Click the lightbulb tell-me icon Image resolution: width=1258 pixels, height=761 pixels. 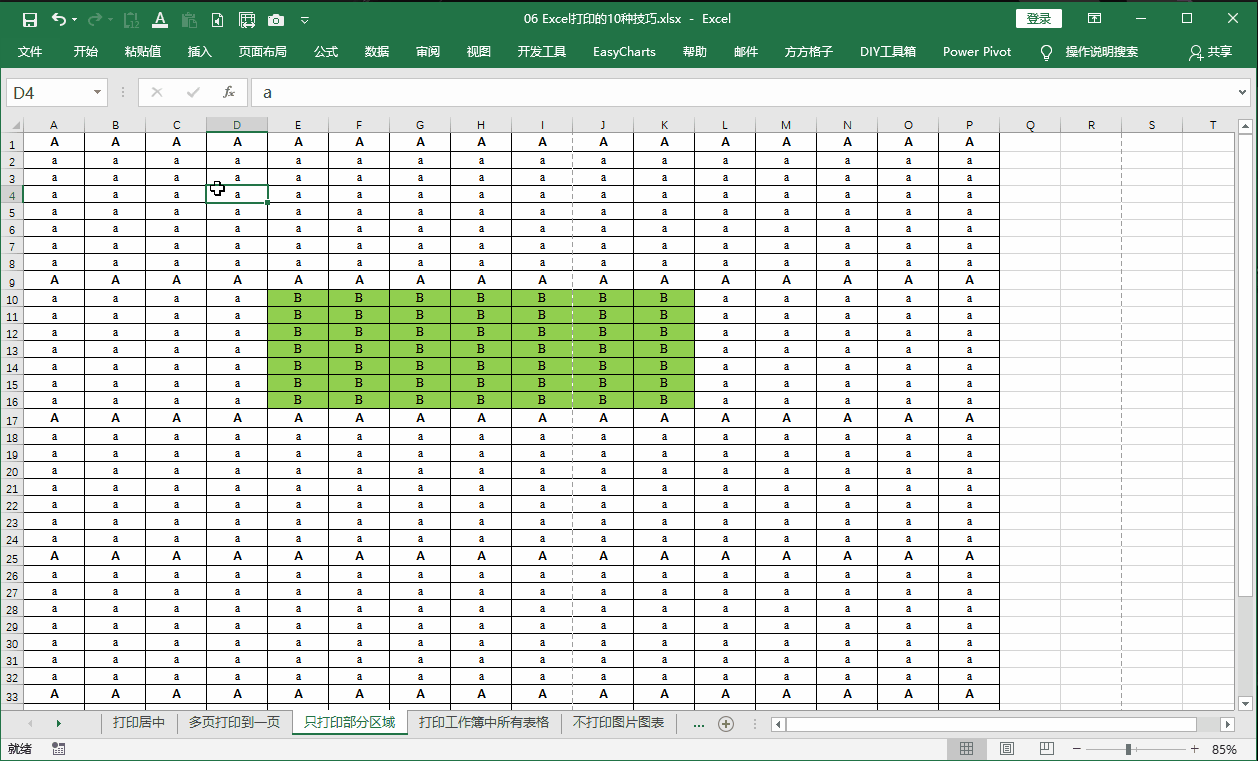[x=1047, y=52]
